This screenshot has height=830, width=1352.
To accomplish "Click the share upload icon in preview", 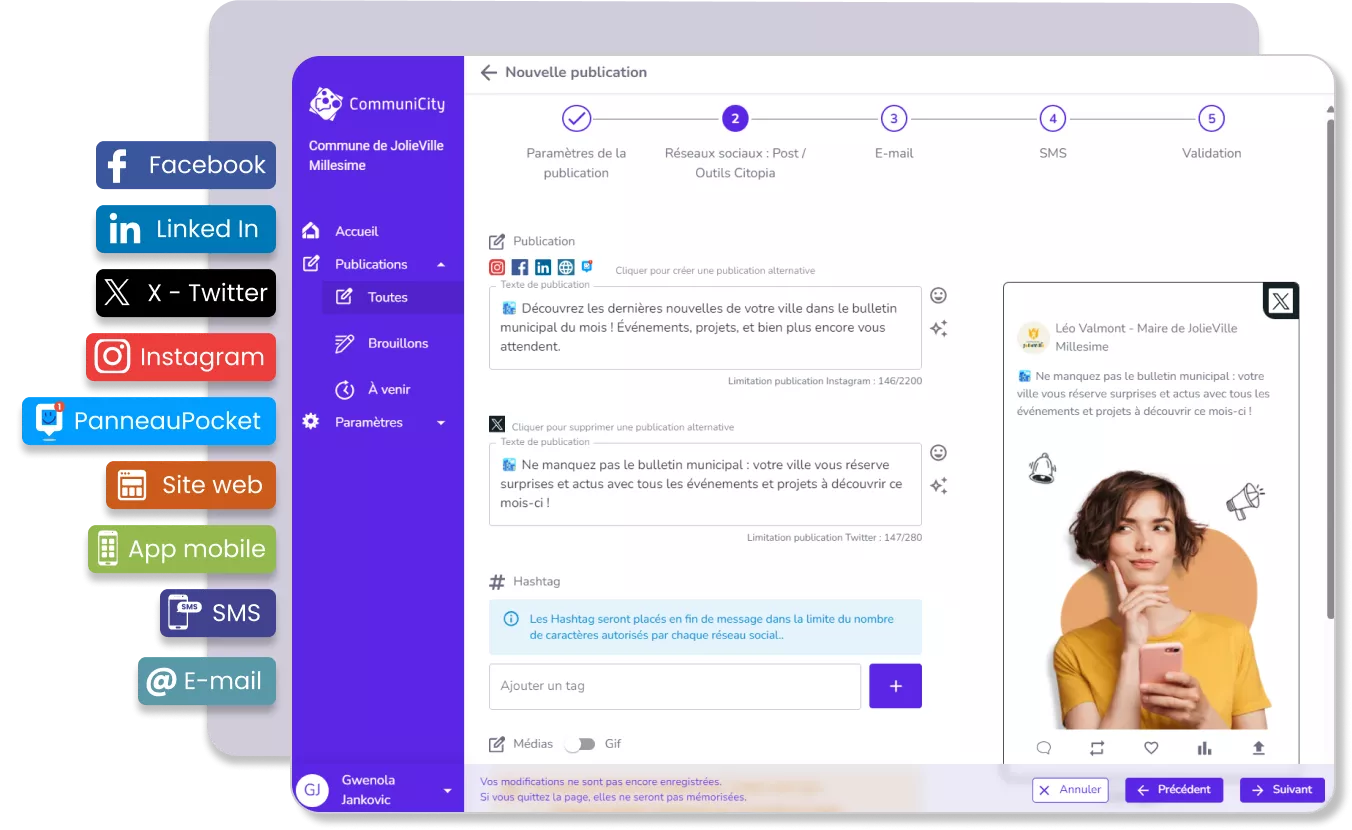I will [x=1258, y=748].
